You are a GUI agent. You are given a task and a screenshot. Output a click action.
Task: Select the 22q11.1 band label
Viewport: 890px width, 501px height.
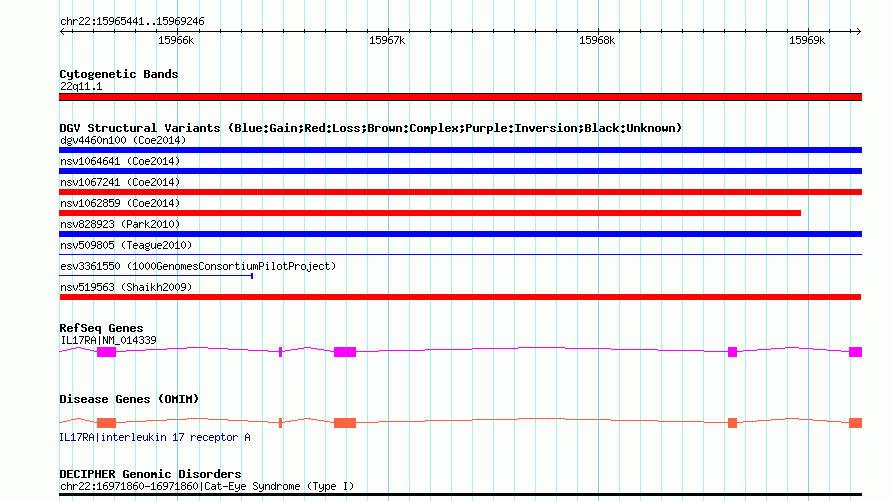pyautogui.click(x=81, y=86)
